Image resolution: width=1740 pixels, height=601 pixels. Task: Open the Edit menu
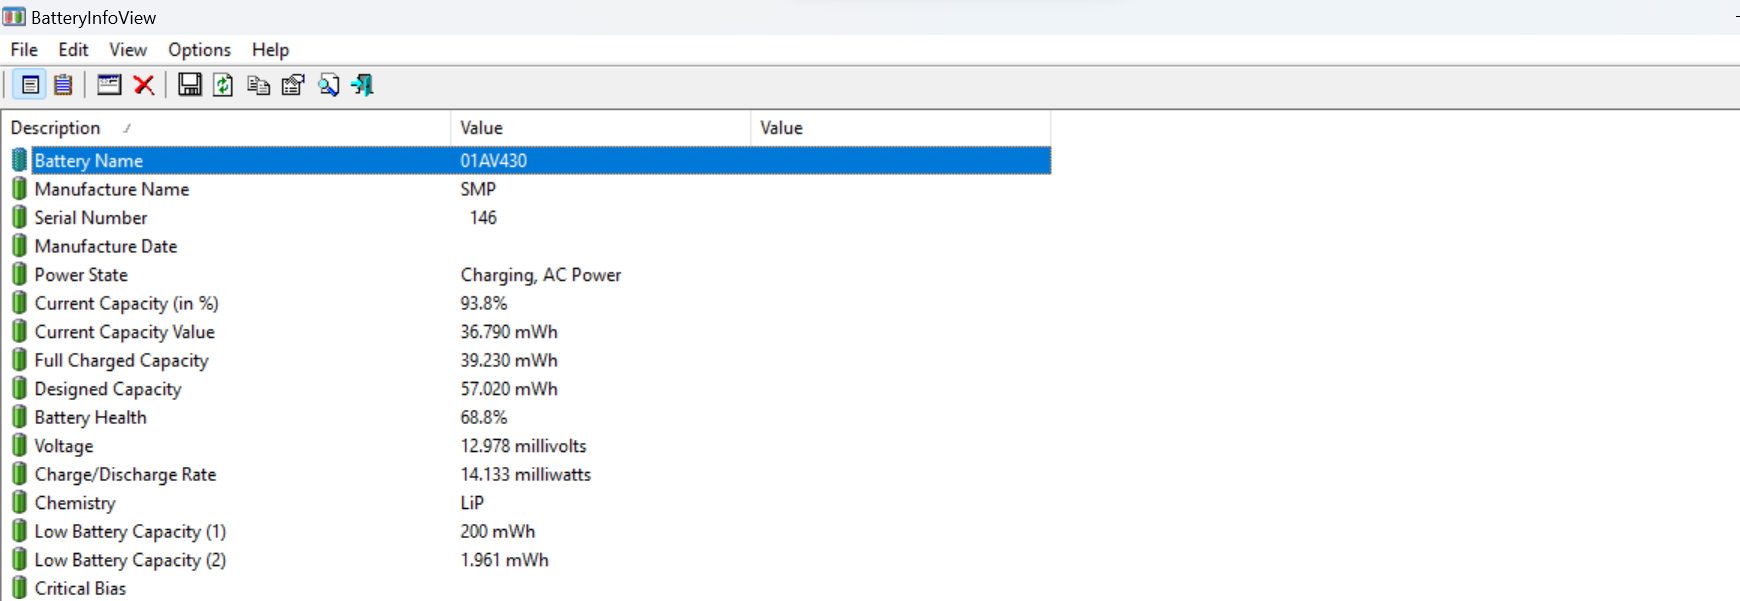coord(73,50)
